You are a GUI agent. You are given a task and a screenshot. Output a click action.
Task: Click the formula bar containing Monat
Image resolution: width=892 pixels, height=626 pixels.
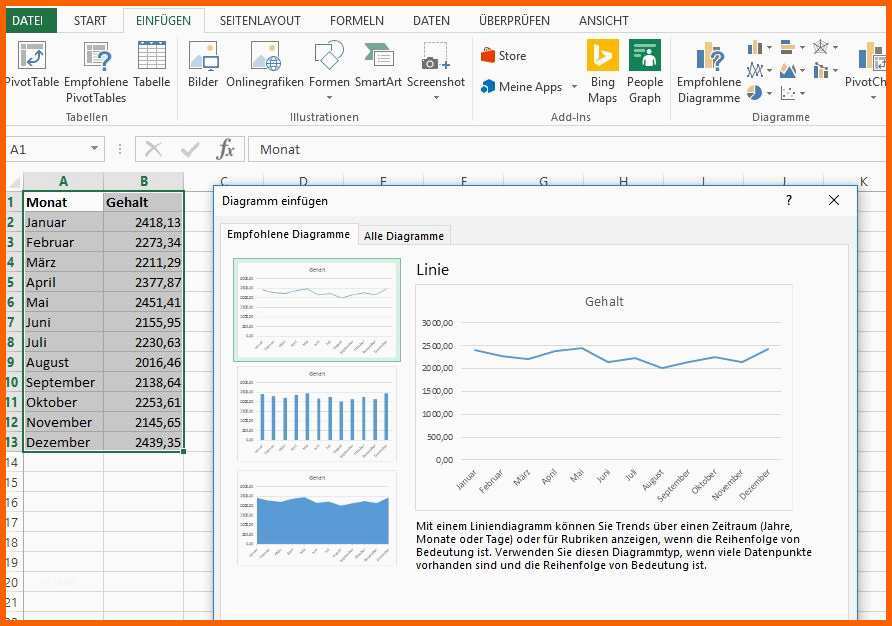point(566,150)
